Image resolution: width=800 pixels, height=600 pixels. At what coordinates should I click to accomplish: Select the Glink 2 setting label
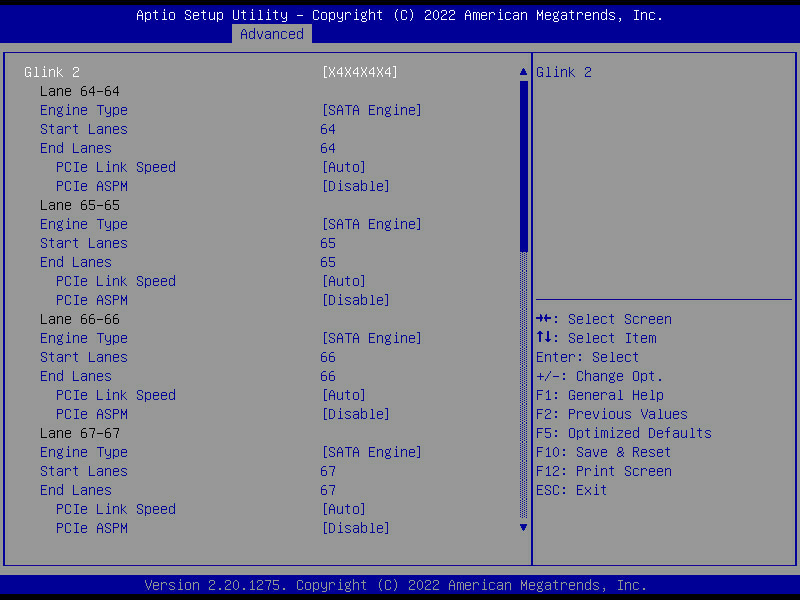pos(51,72)
